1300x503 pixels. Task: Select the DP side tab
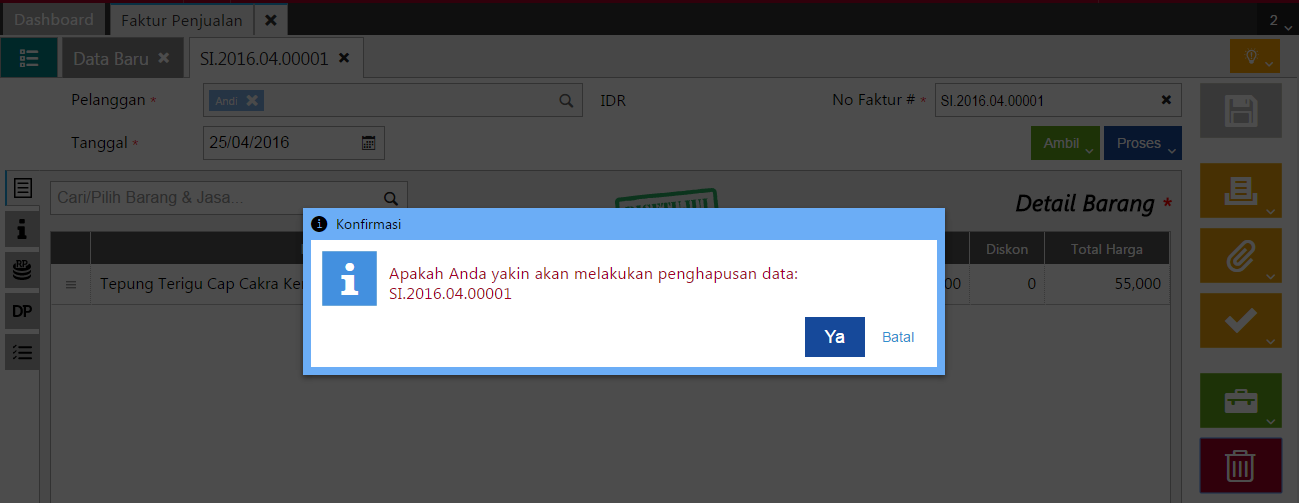(22, 311)
